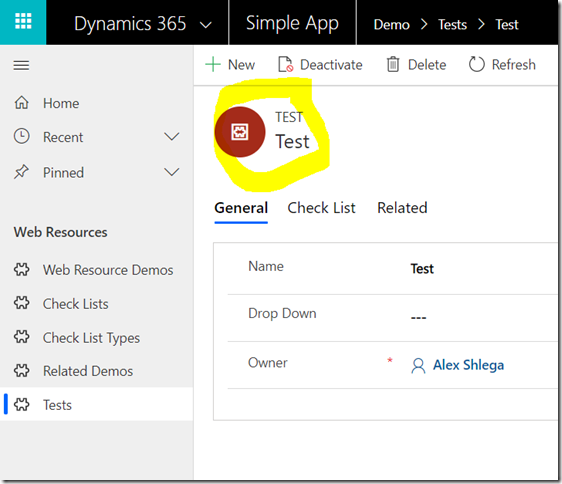Switch to the Related tab

pos(402,208)
